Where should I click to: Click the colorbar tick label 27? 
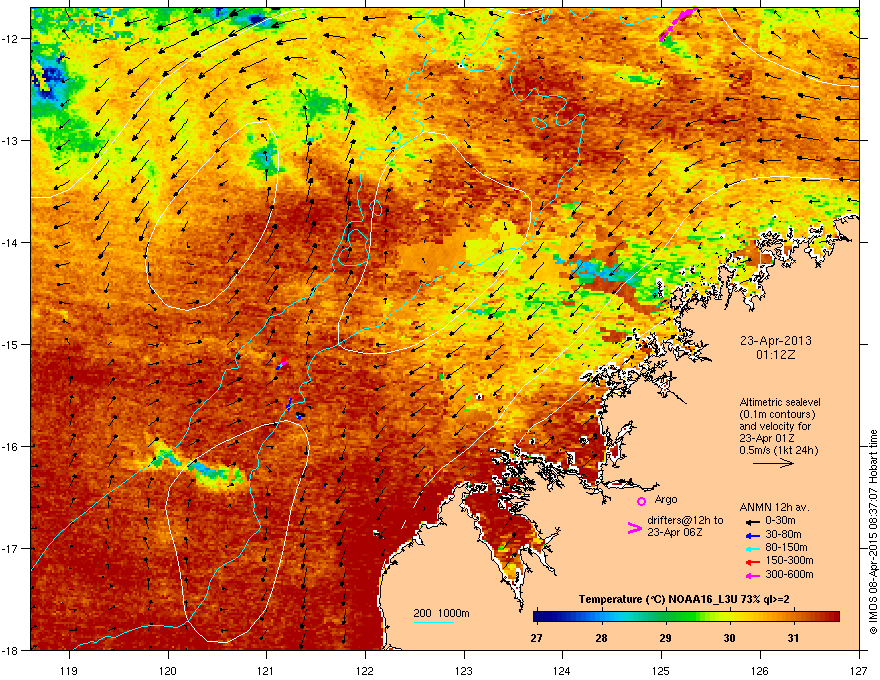pyautogui.click(x=537, y=638)
